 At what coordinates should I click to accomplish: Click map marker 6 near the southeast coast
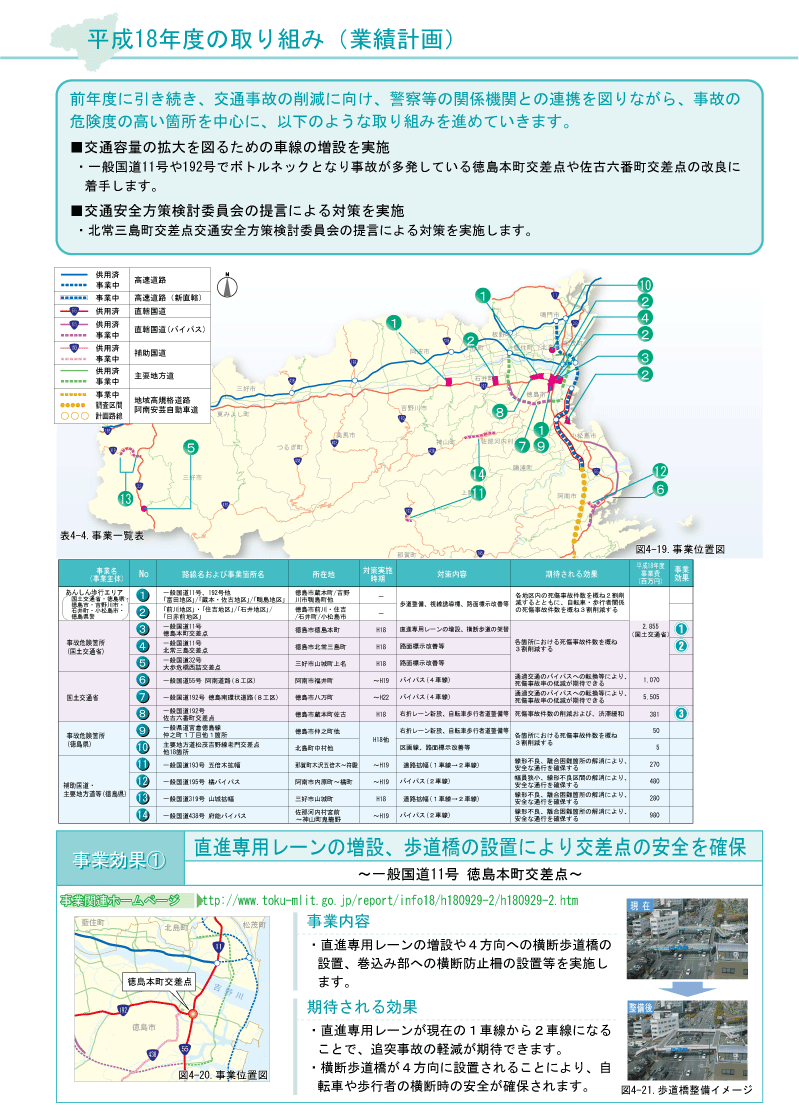[x=660, y=489]
